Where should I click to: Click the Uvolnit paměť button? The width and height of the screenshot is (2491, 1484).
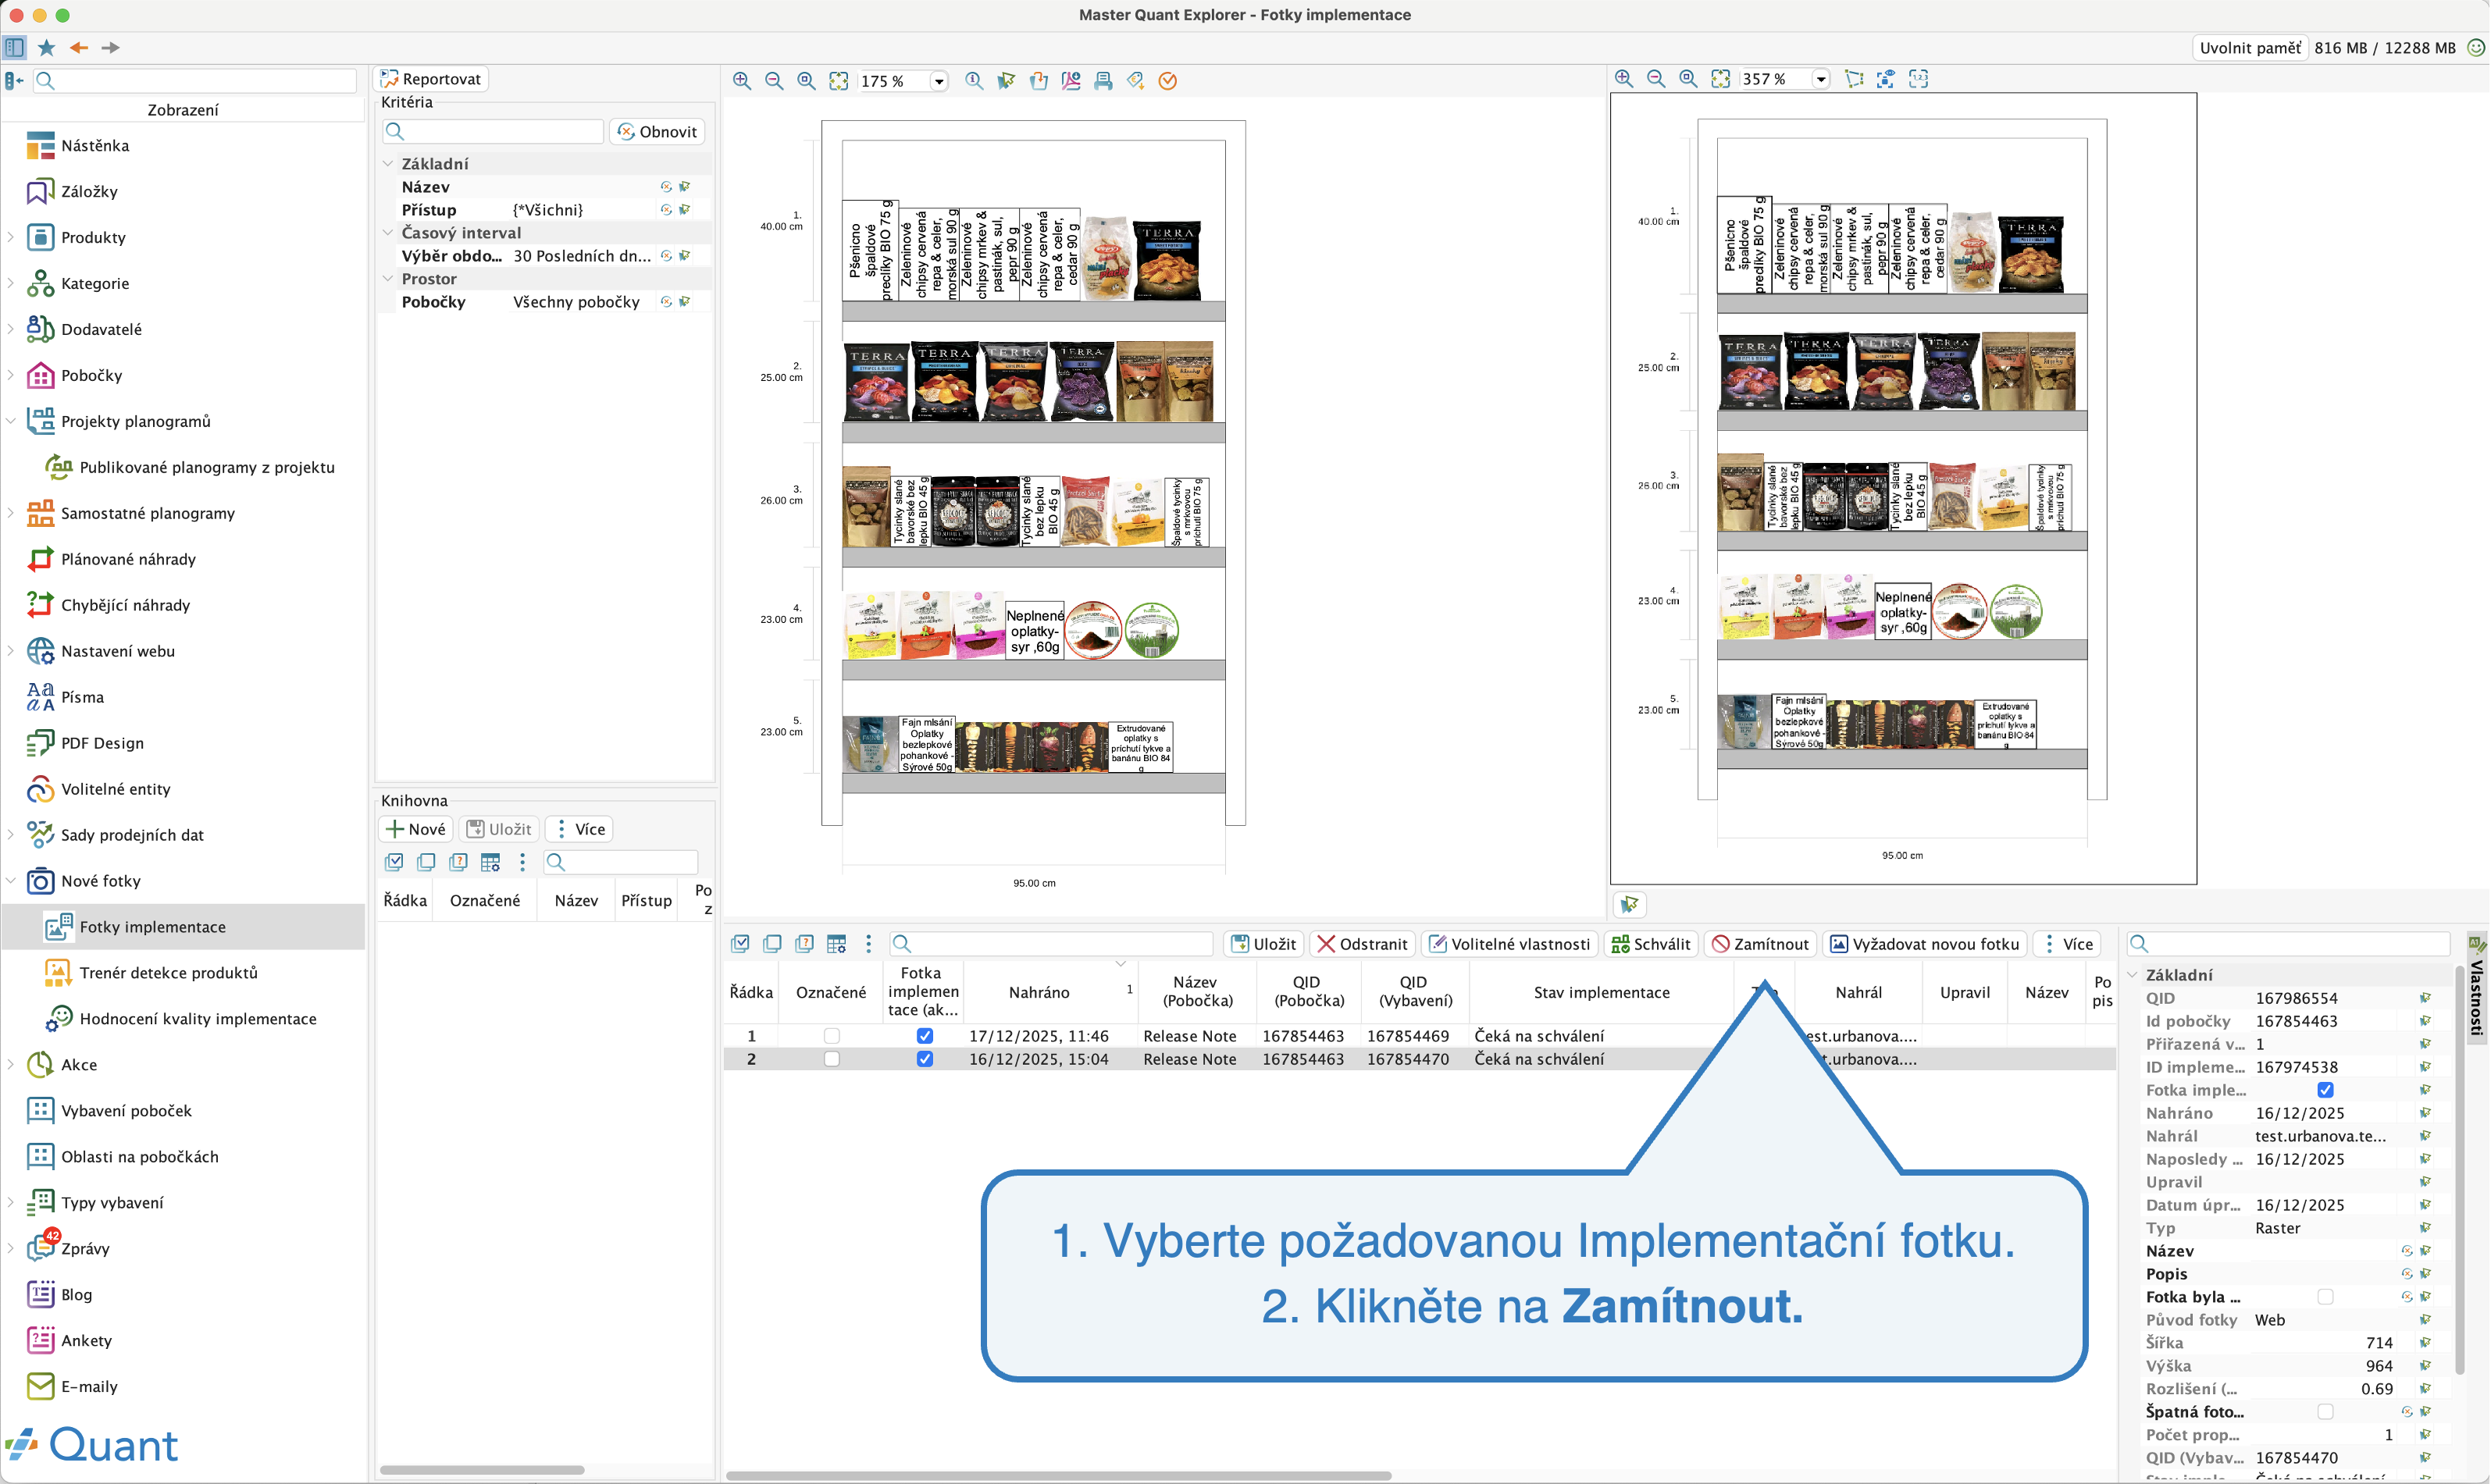coord(2250,48)
